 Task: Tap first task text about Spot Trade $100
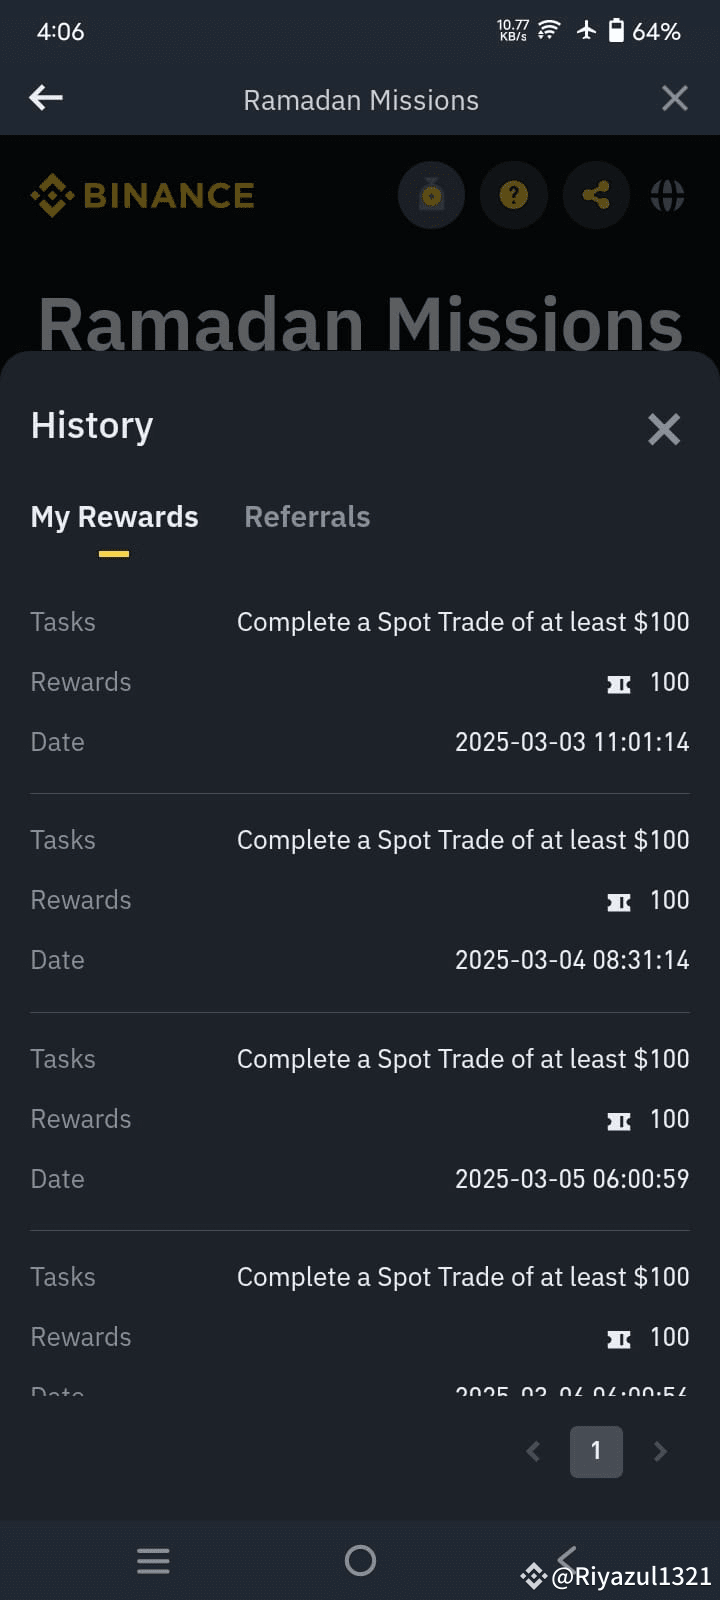[463, 622]
